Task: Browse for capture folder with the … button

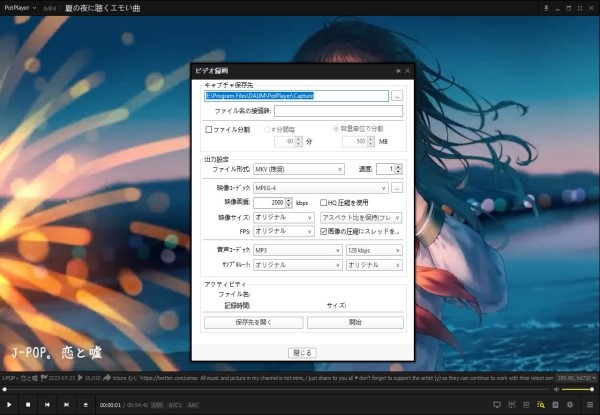Action: point(397,96)
